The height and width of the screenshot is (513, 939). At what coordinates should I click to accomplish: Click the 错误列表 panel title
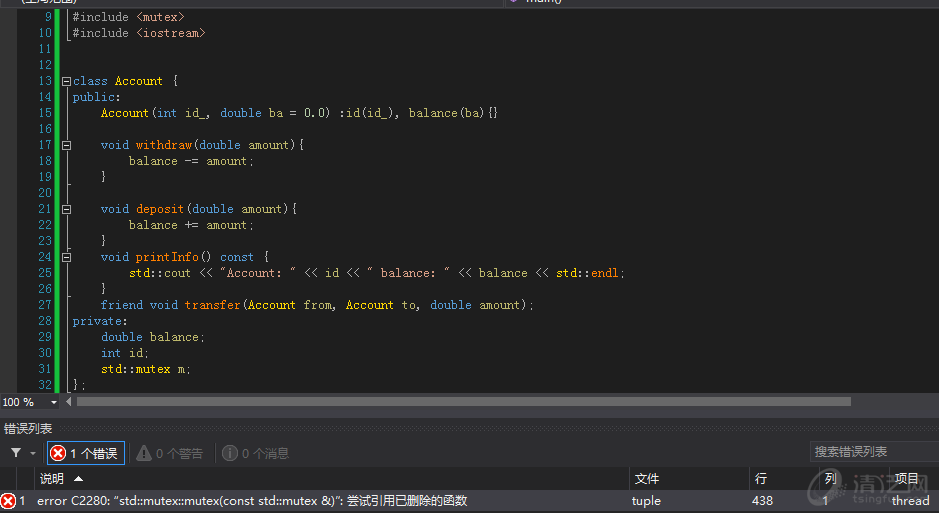tap(28, 428)
